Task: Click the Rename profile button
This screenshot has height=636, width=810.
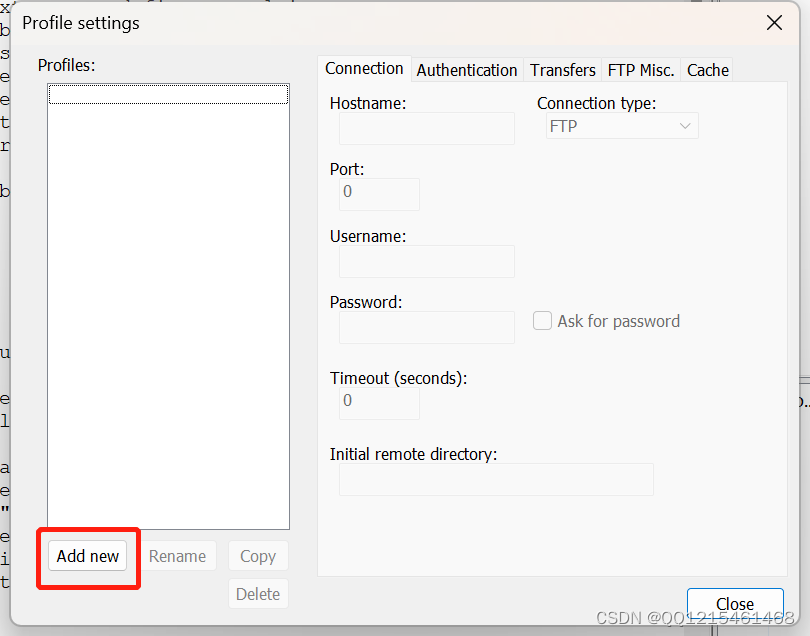Action: coord(177,556)
